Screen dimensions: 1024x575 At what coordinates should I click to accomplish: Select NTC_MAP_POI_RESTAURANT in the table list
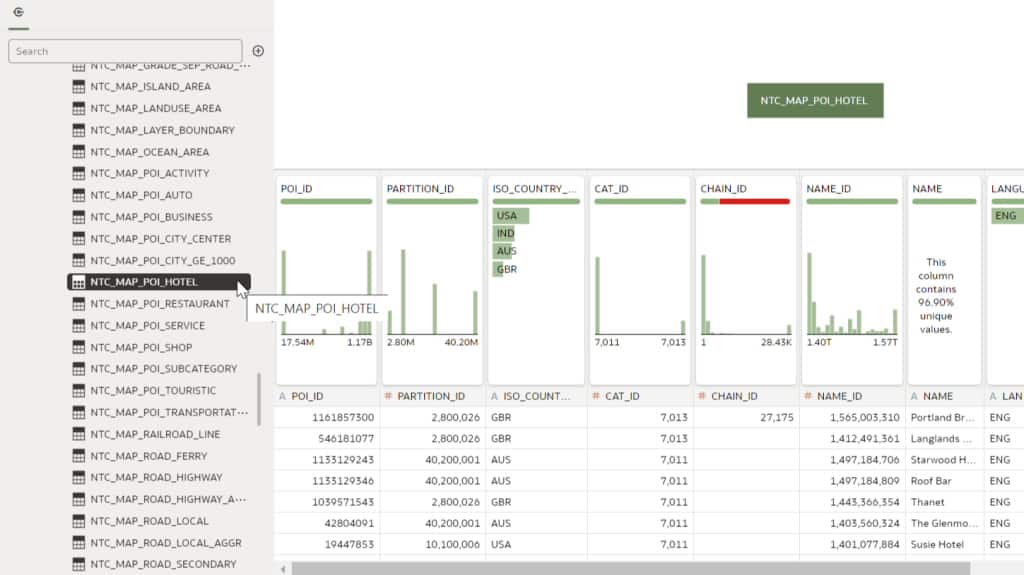159,304
